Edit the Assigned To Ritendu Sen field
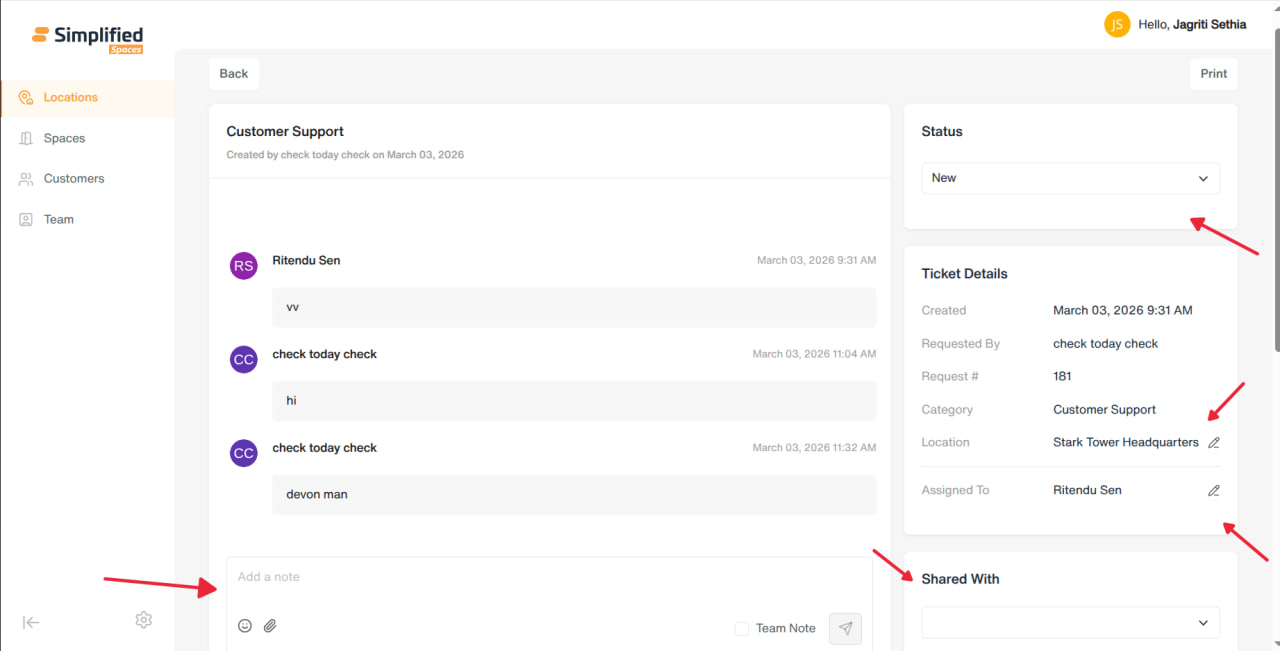Screen dimensions: 1280x651 point(1214,491)
